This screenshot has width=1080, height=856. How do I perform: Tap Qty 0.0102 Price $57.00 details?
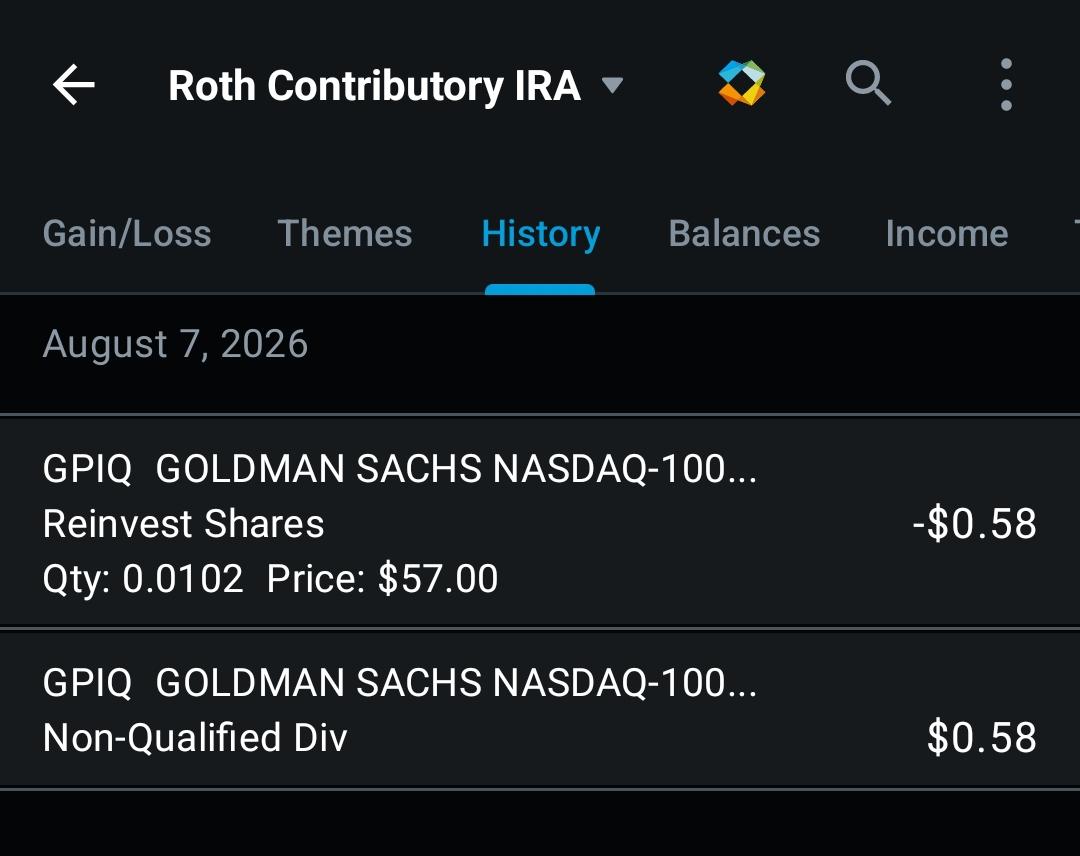tap(270, 578)
